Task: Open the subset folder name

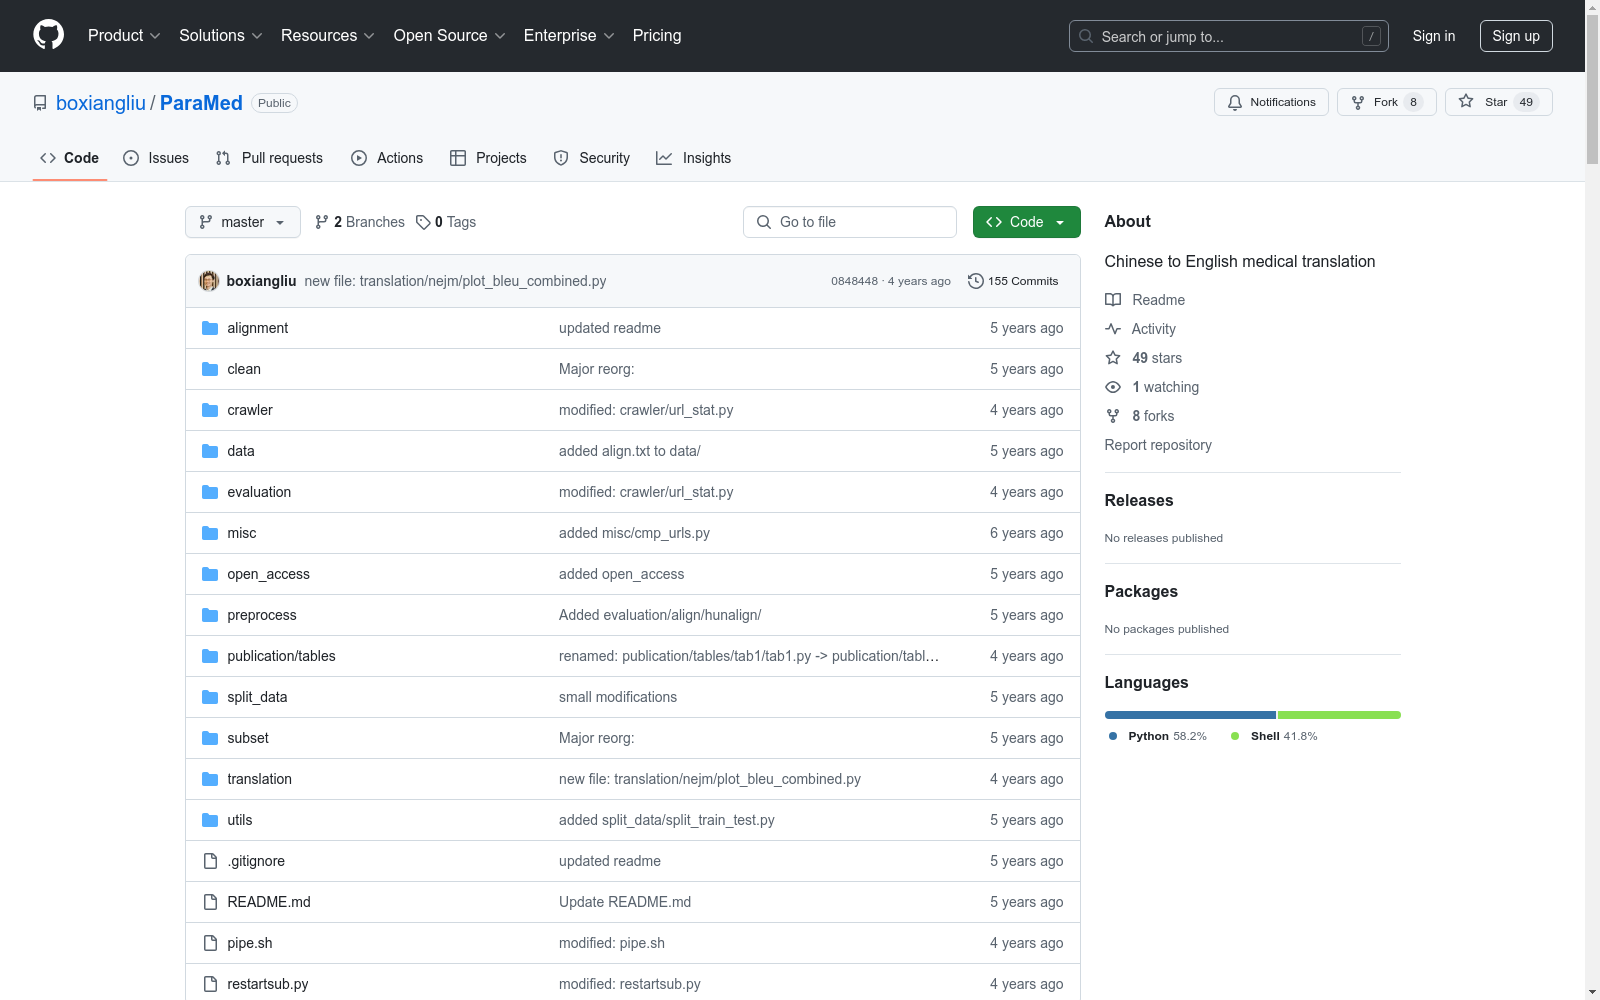Action: point(248,738)
